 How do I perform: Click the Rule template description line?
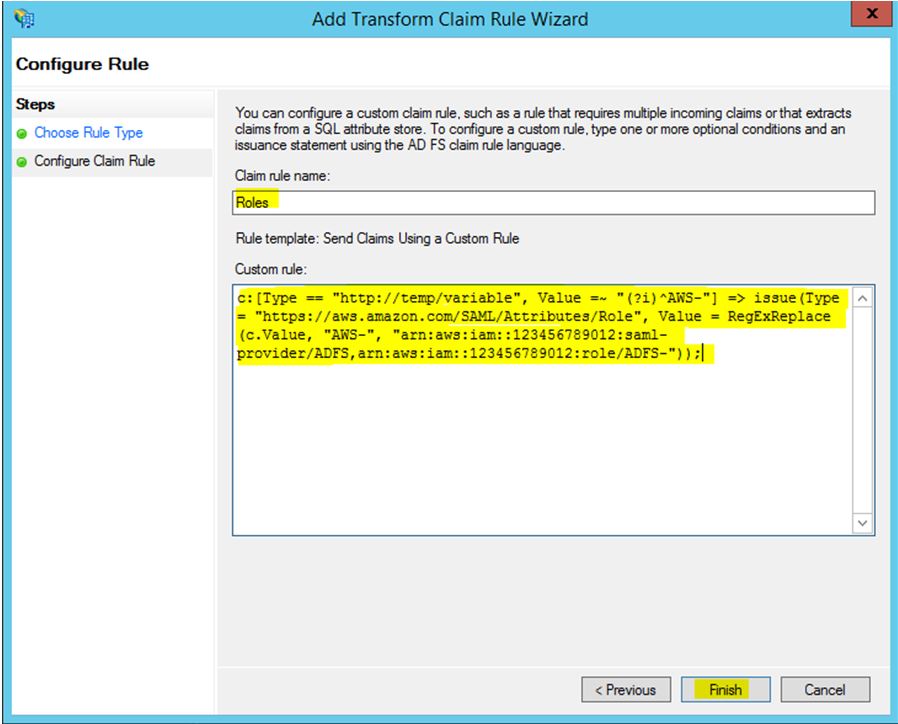pos(377,238)
